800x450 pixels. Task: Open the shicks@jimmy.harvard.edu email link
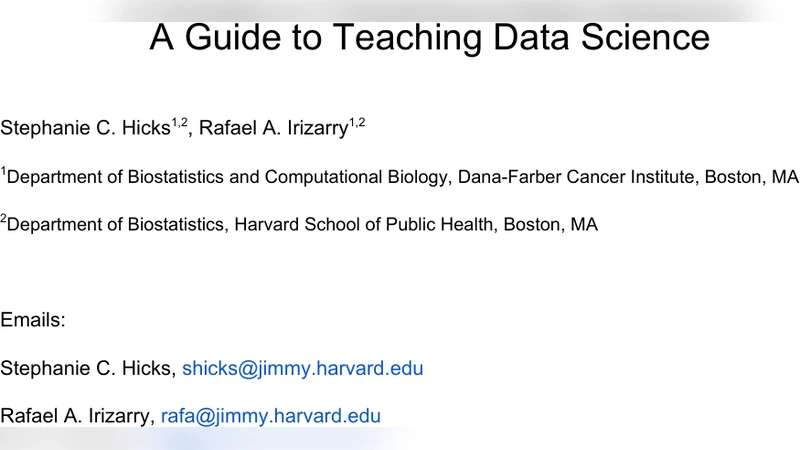[302, 369]
